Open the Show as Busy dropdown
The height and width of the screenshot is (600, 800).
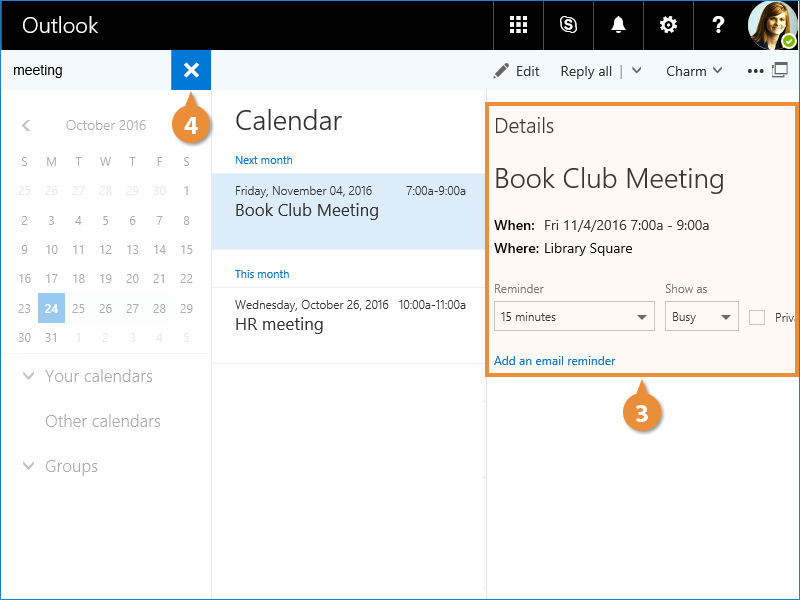(x=701, y=317)
